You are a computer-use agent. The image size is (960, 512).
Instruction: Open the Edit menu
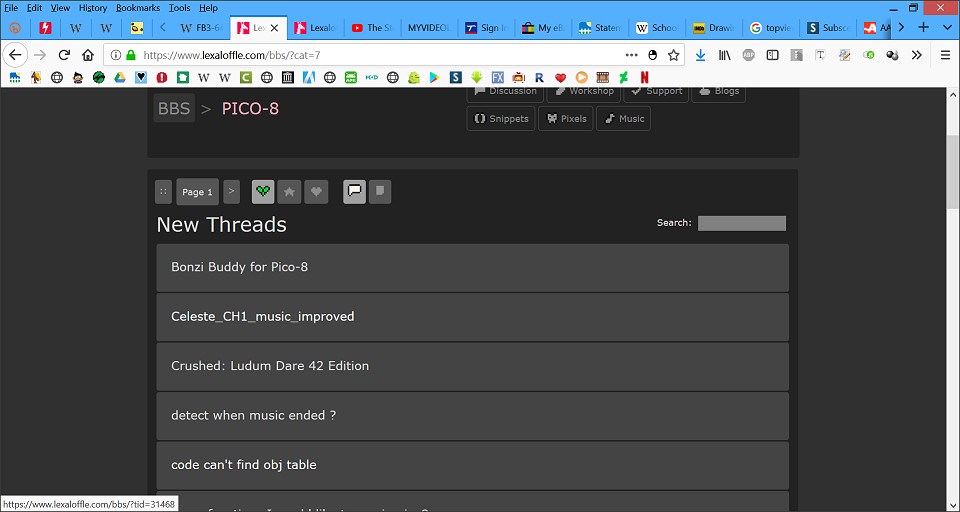34,8
